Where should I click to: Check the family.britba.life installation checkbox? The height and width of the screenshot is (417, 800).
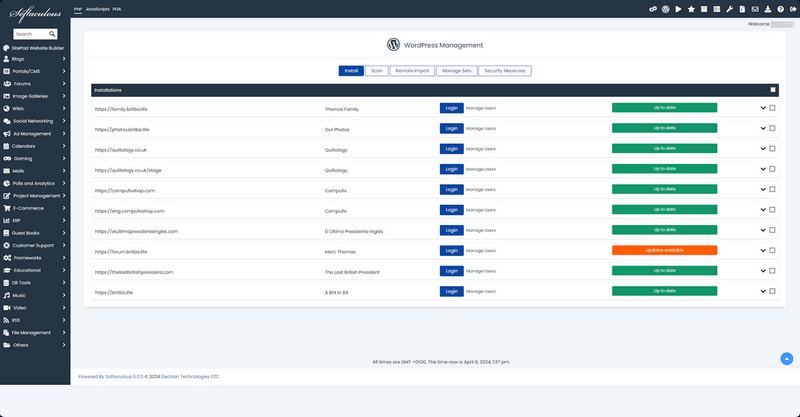772,108
